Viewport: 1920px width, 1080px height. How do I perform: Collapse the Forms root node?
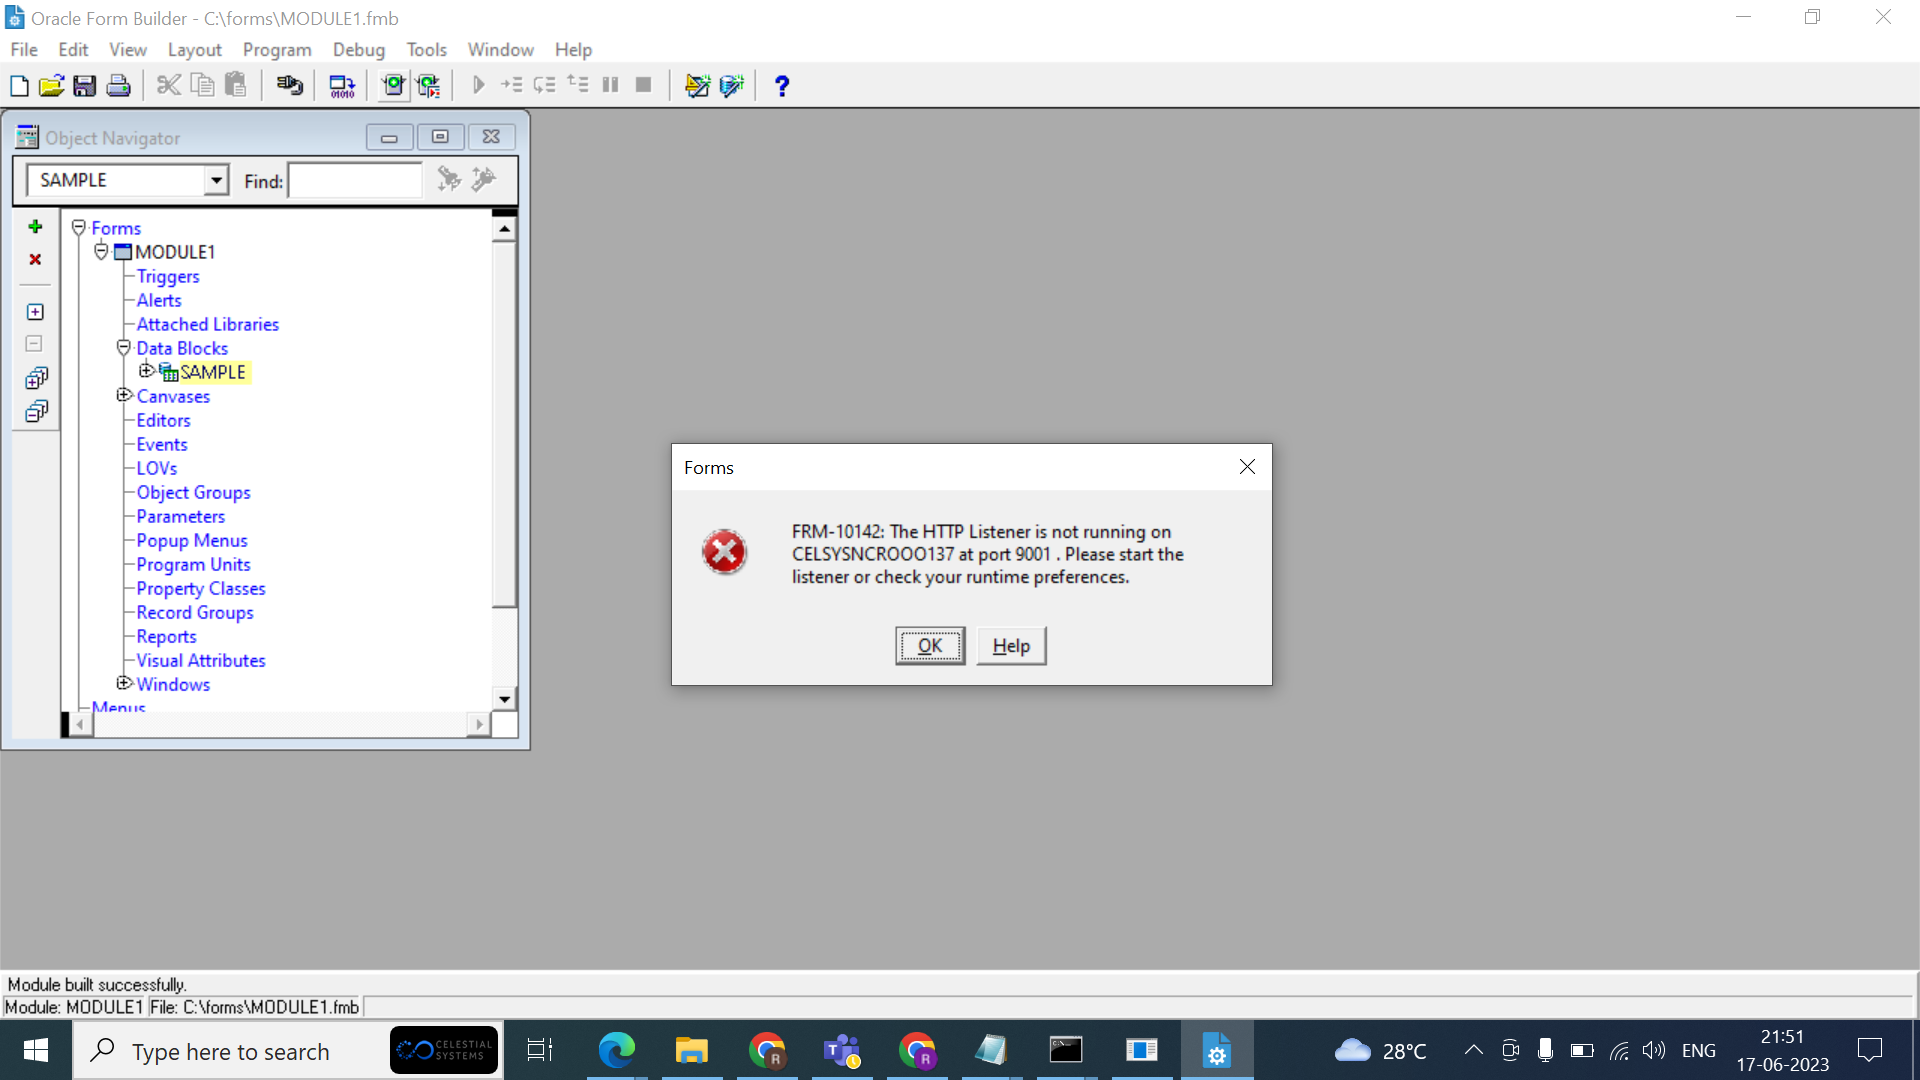pyautogui.click(x=79, y=228)
